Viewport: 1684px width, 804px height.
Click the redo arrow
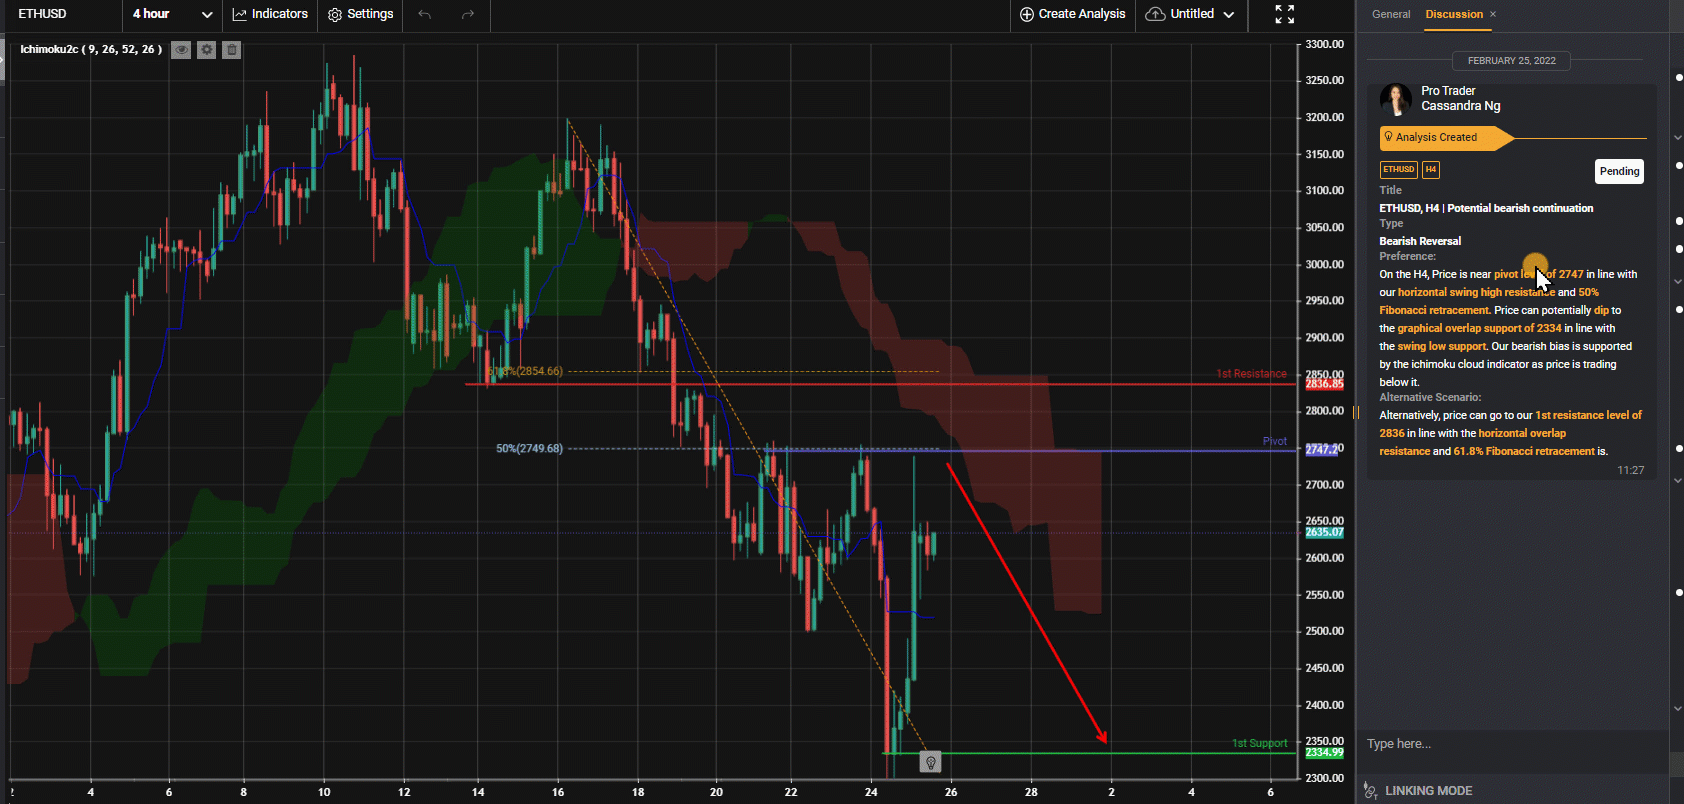tap(467, 14)
